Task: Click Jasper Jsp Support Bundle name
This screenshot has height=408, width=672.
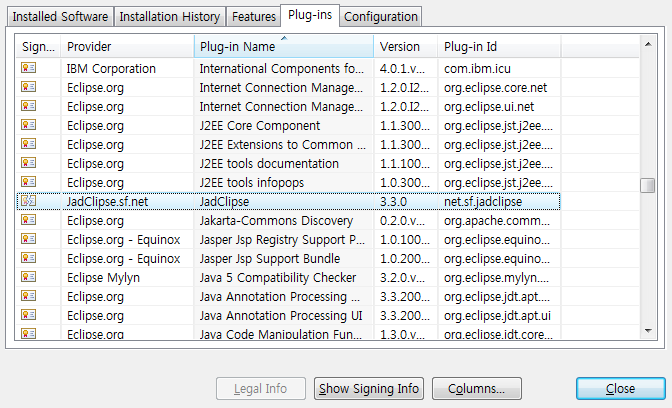Action: pyautogui.click(x=270, y=258)
